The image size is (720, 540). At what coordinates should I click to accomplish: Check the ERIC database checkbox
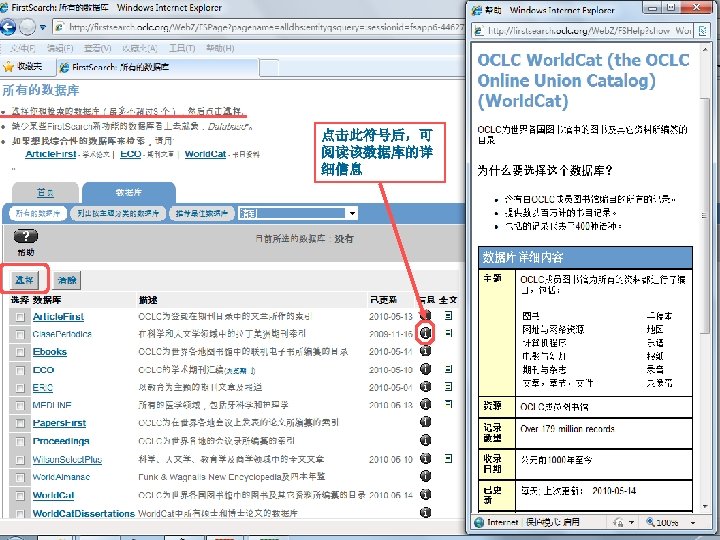click(x=20, y=388)
